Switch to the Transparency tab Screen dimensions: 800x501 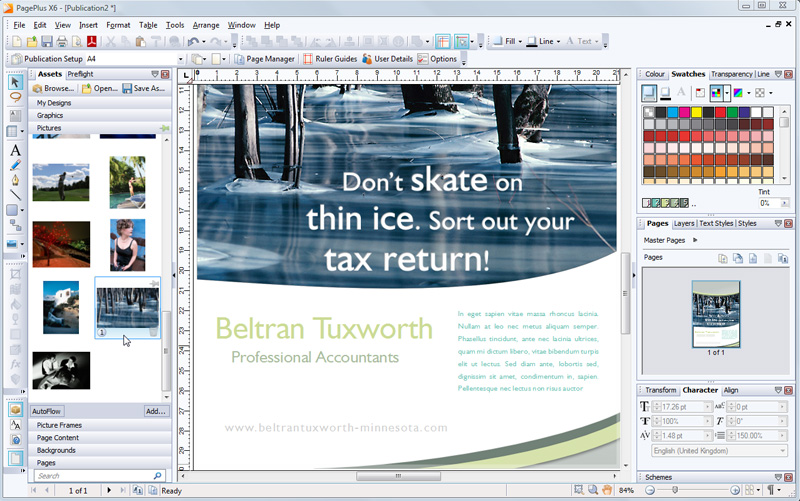pyautogui.click(x=732, y=74)
